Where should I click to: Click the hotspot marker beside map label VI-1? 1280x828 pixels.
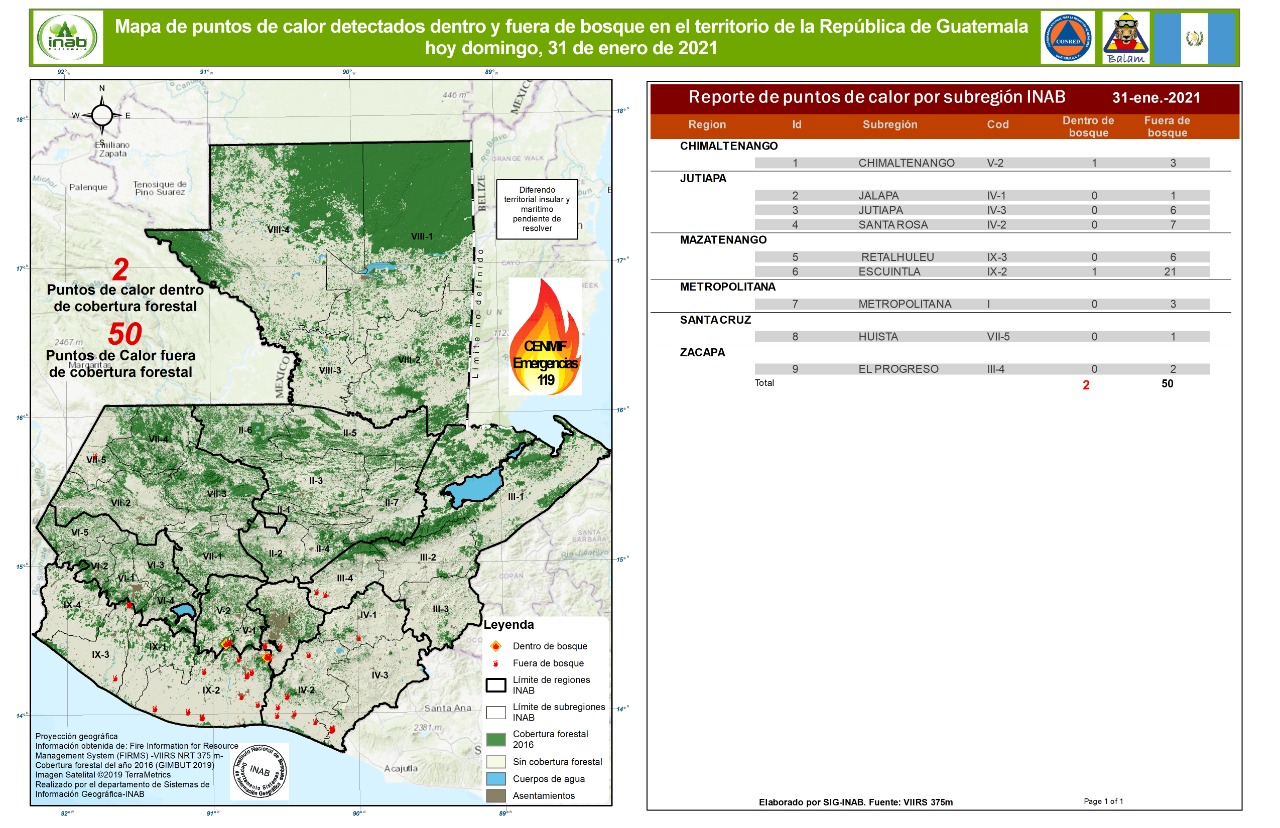129,604
